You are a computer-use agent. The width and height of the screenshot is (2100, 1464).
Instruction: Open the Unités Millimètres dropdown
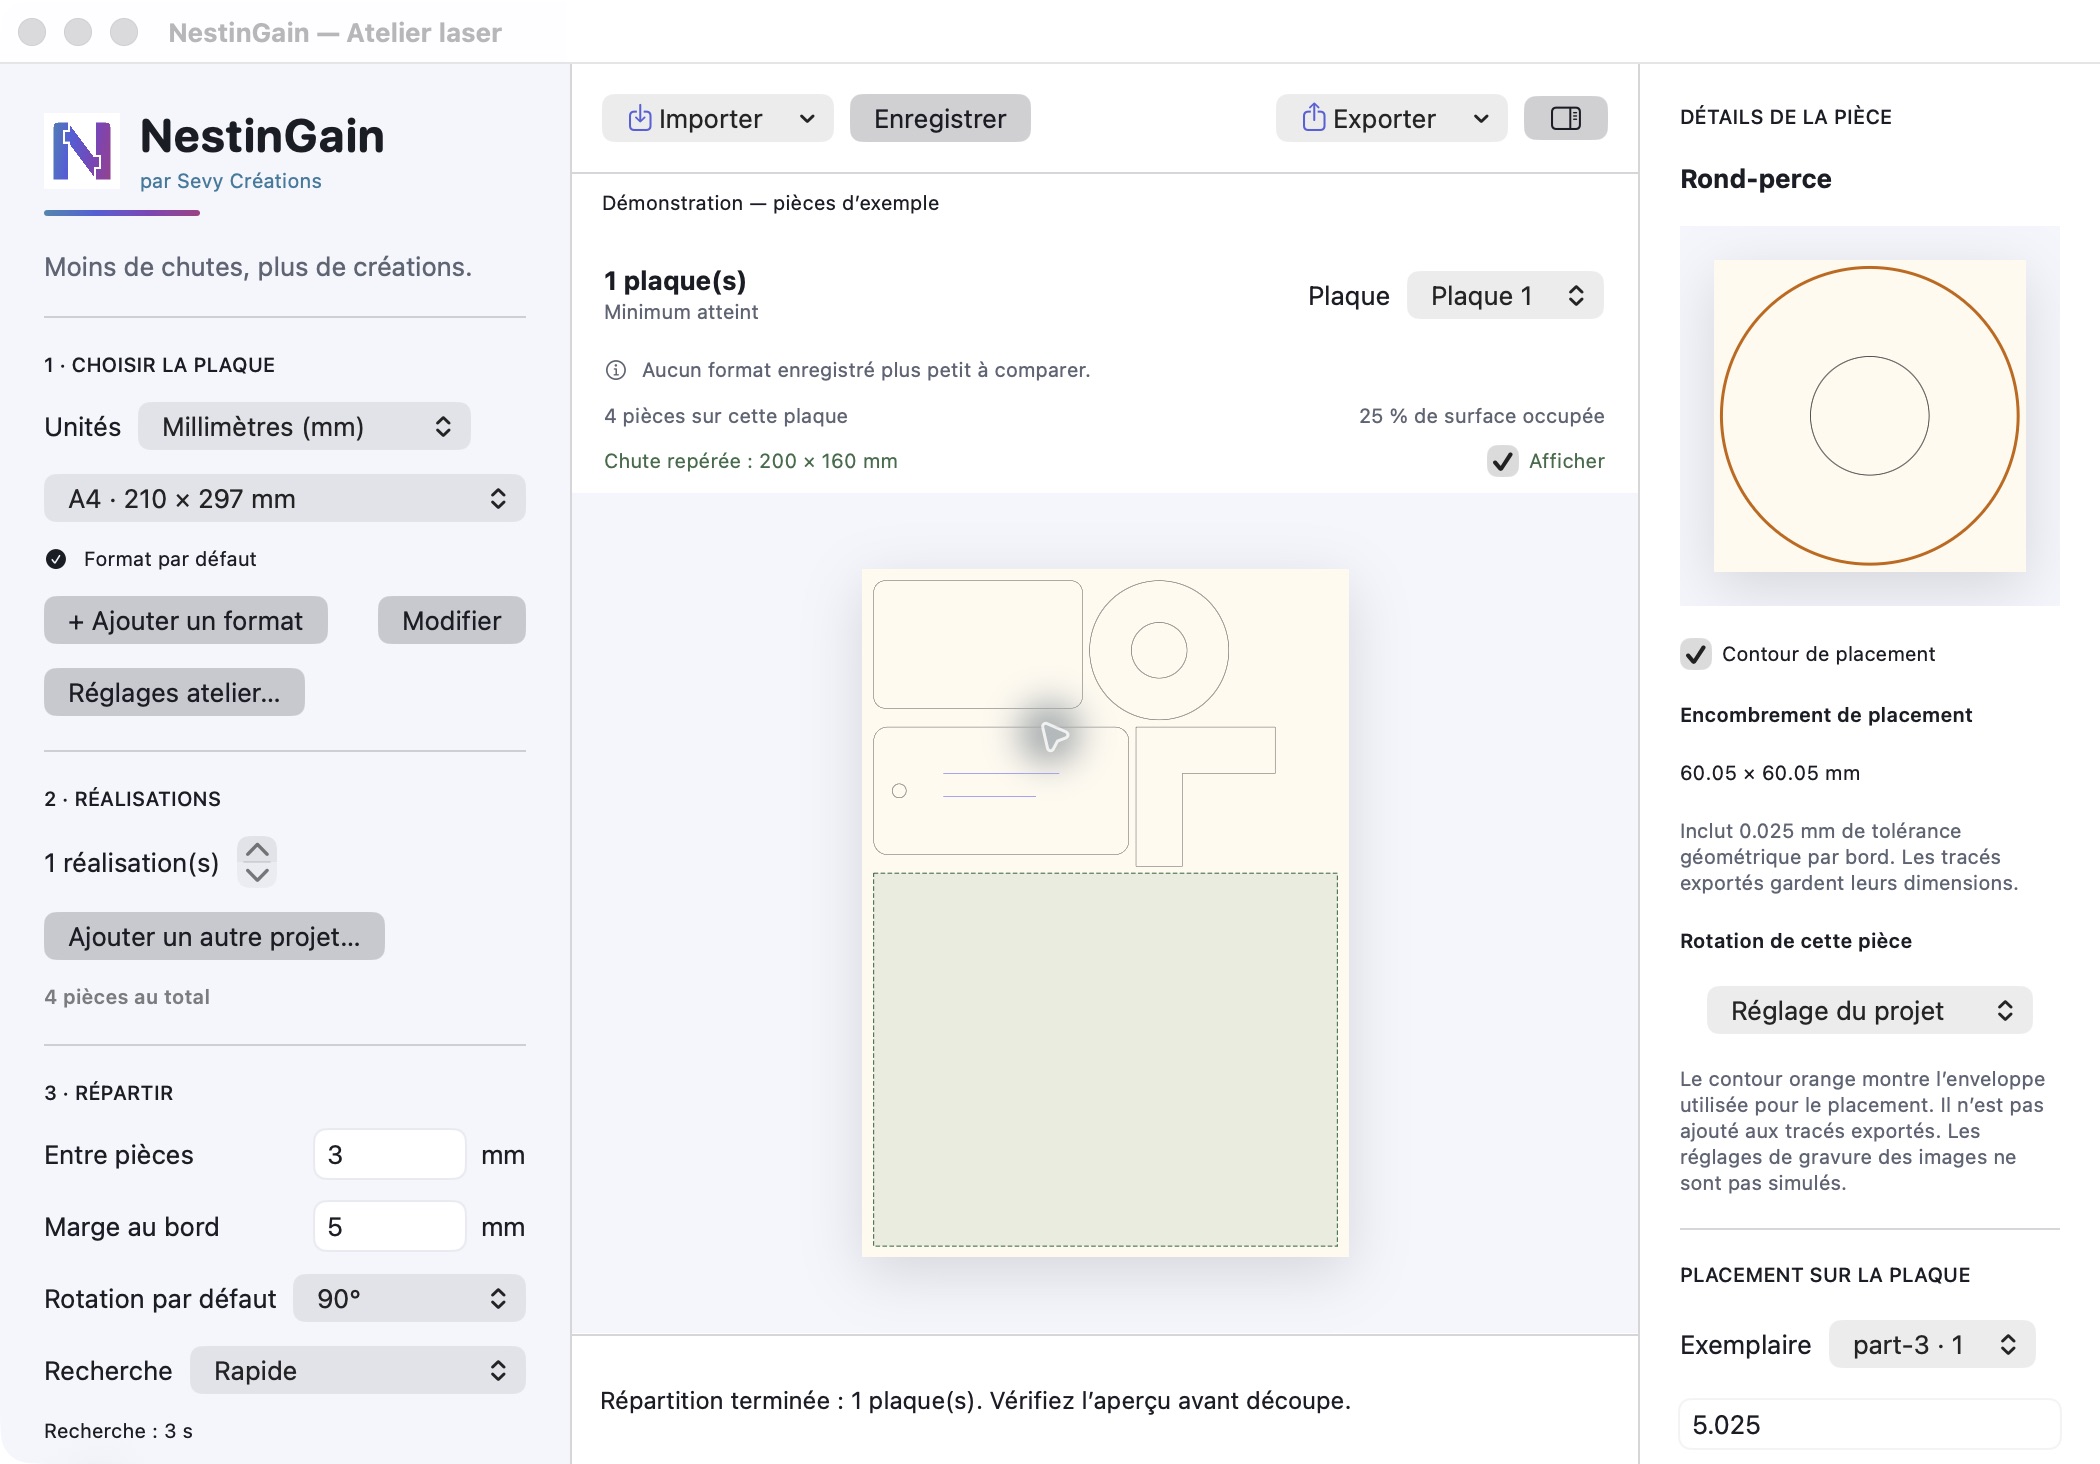(x=304, y=427)
